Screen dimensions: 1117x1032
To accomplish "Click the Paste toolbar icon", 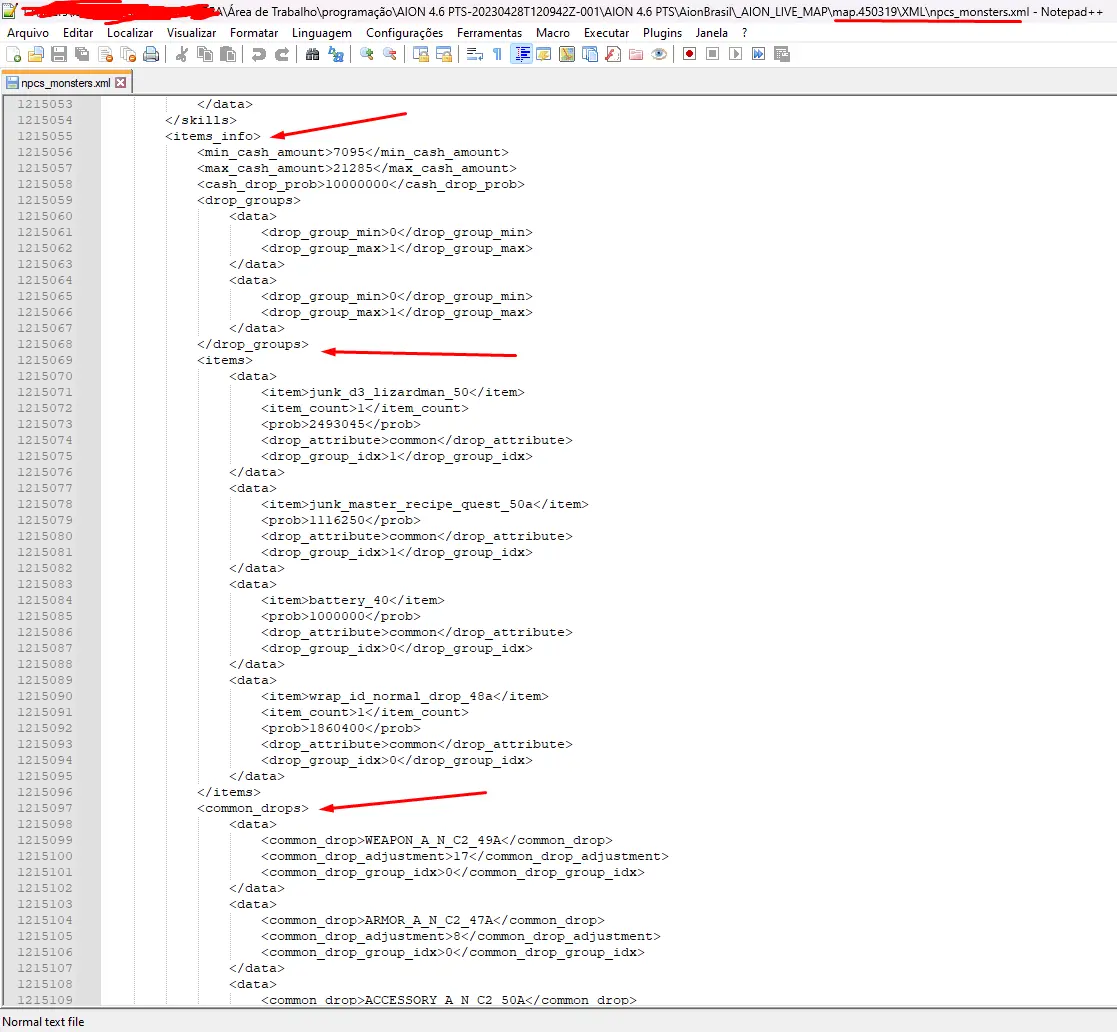I will [228, 55].
